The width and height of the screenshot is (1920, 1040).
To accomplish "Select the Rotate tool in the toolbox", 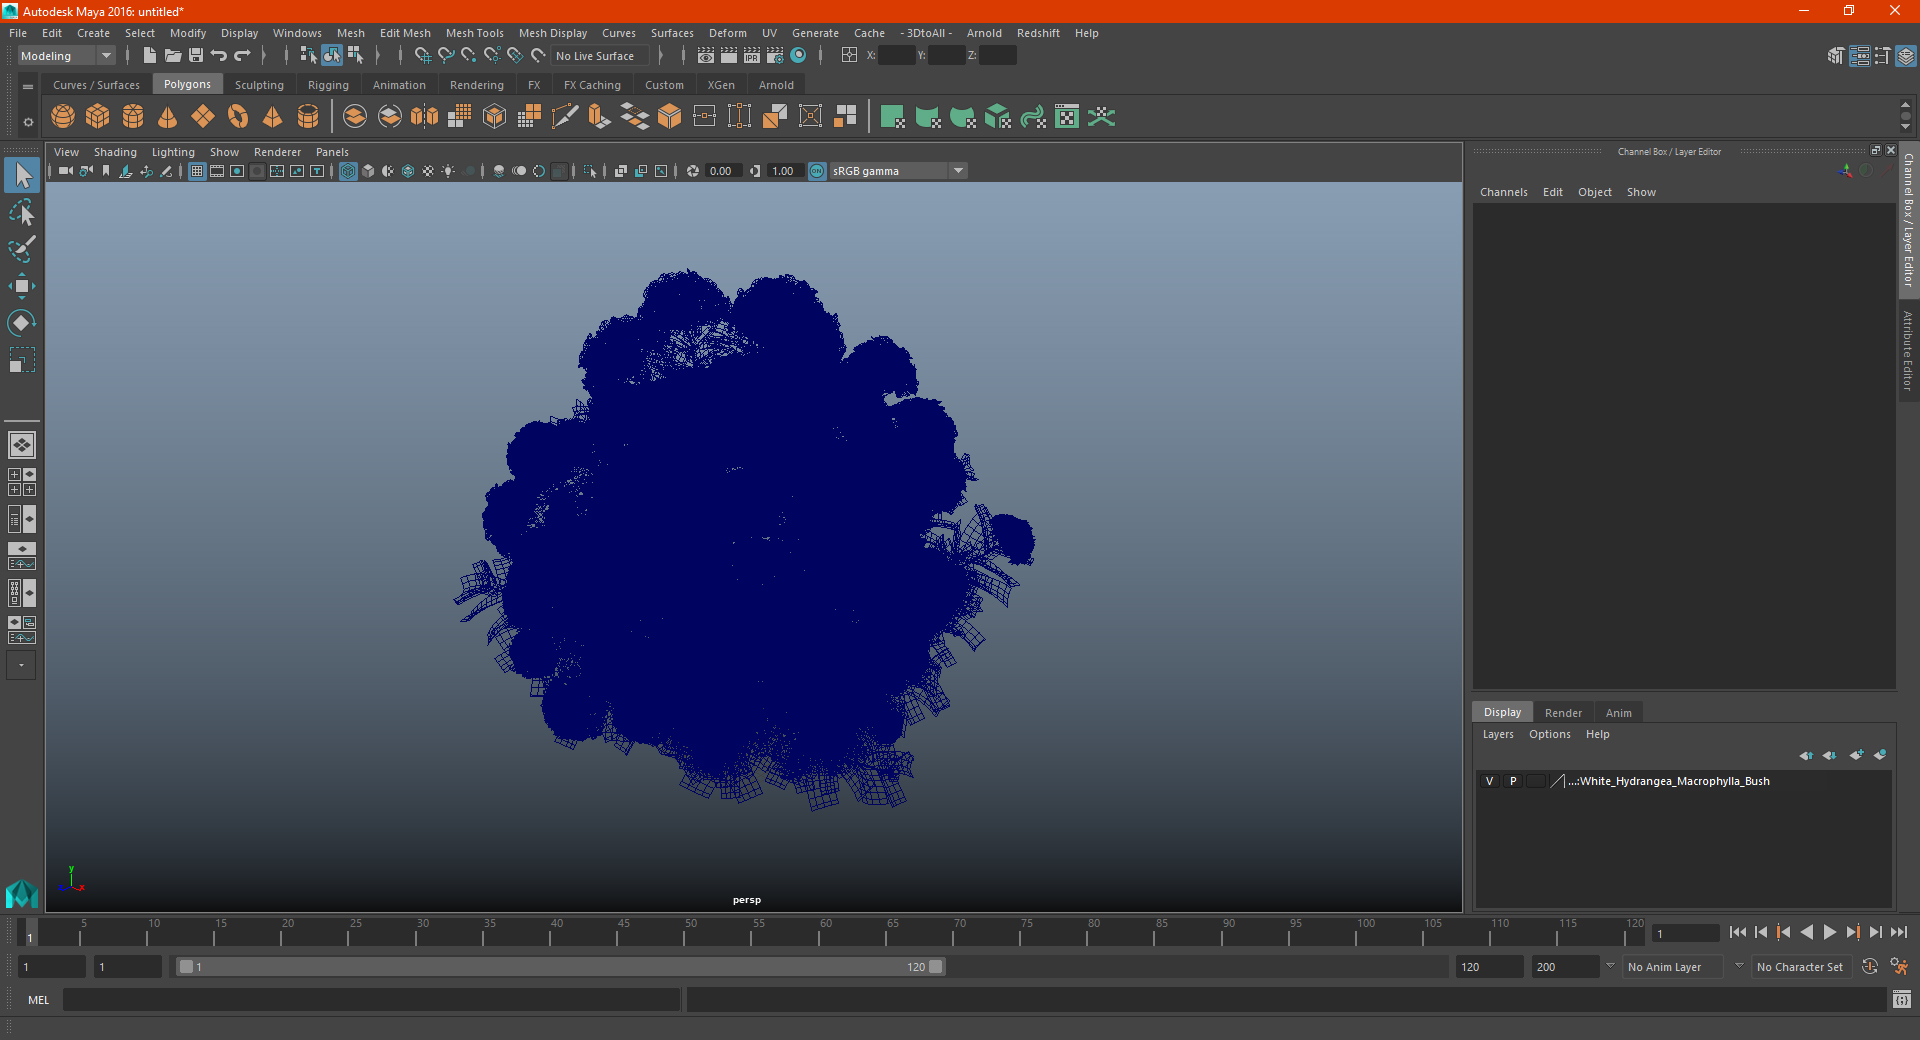I will 21,323.
